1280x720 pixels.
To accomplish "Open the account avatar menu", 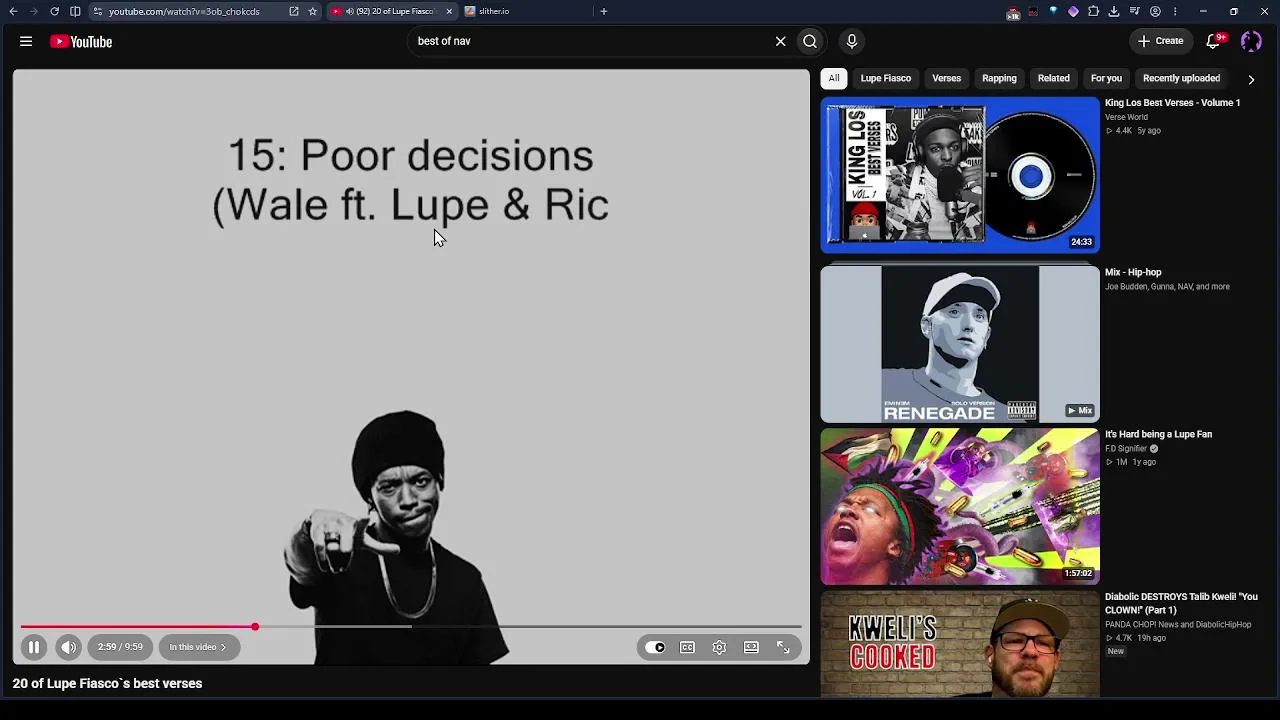I will (x=1251, y=41).
